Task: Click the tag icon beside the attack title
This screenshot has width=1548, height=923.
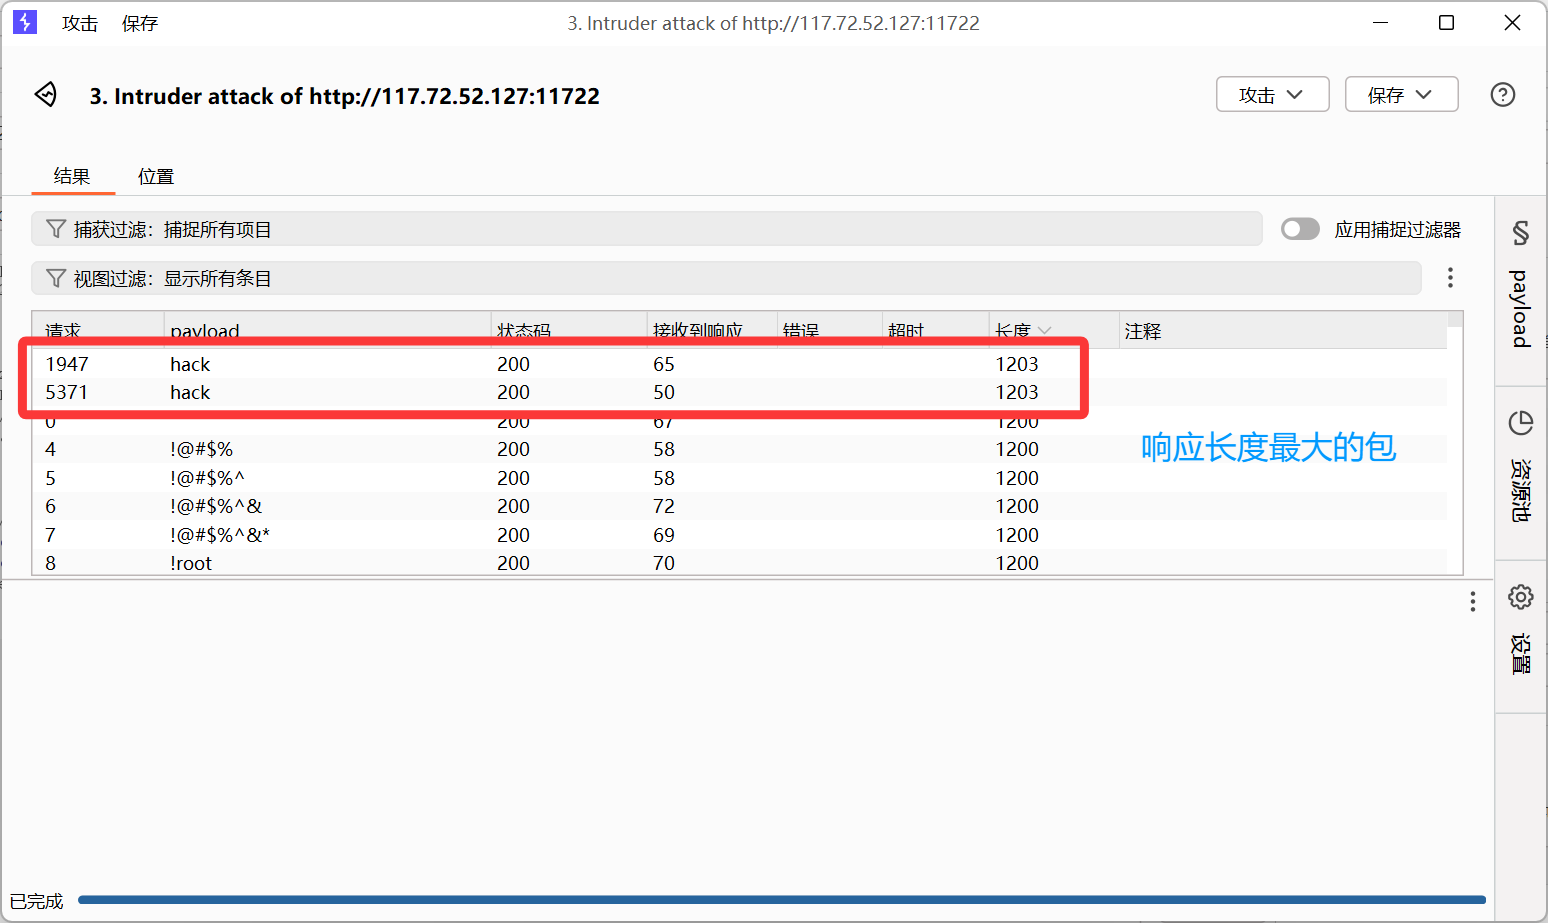Action: [45, 94]
